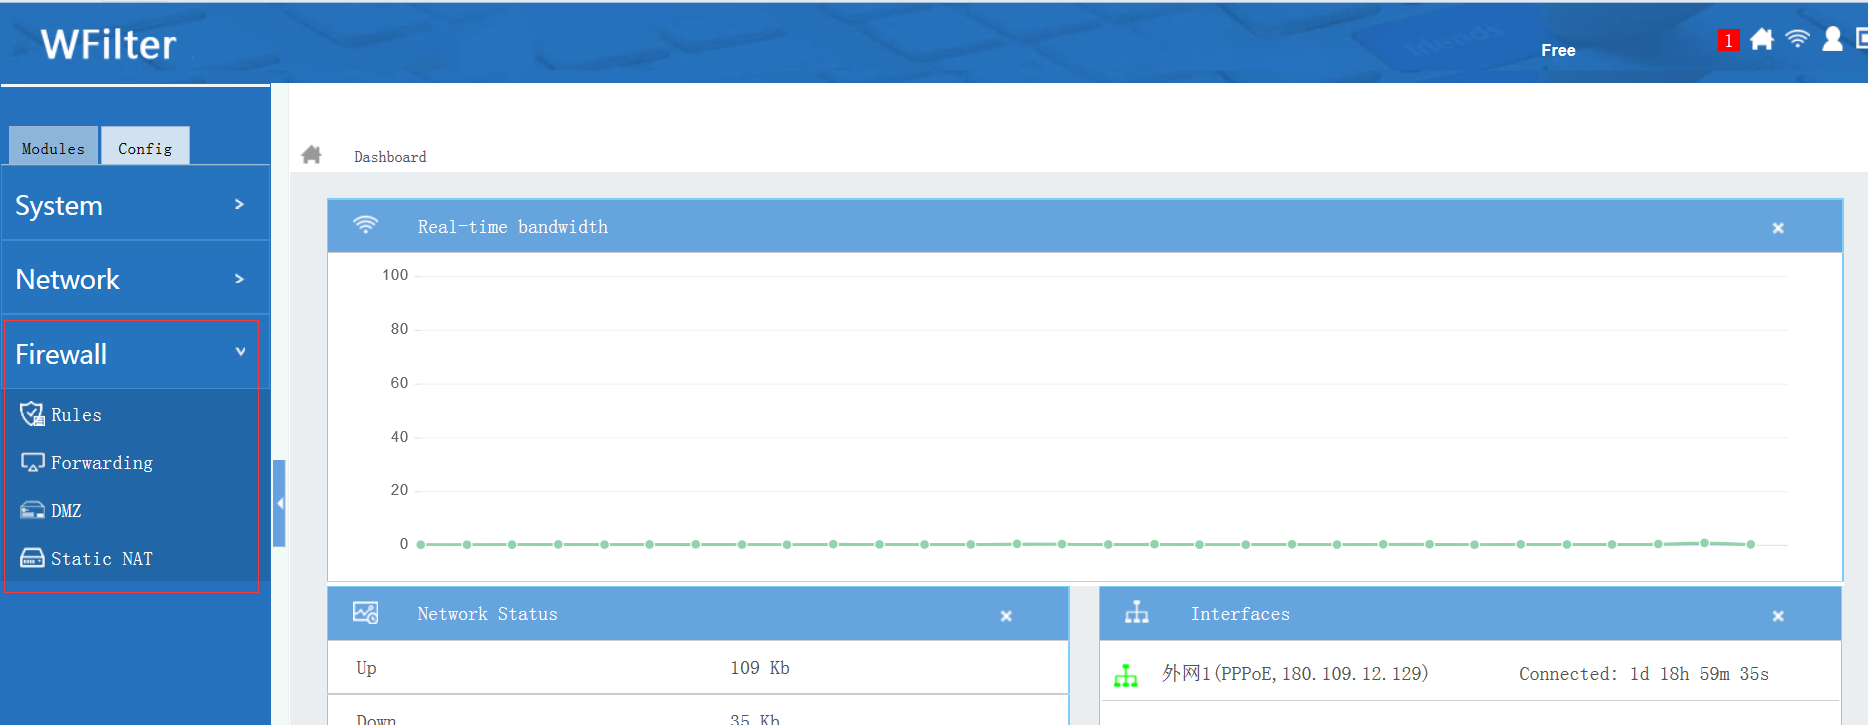Click the WFilter logo
Image resolution: width=1868 pixels, height=725 pixels.
pos(108,45)
